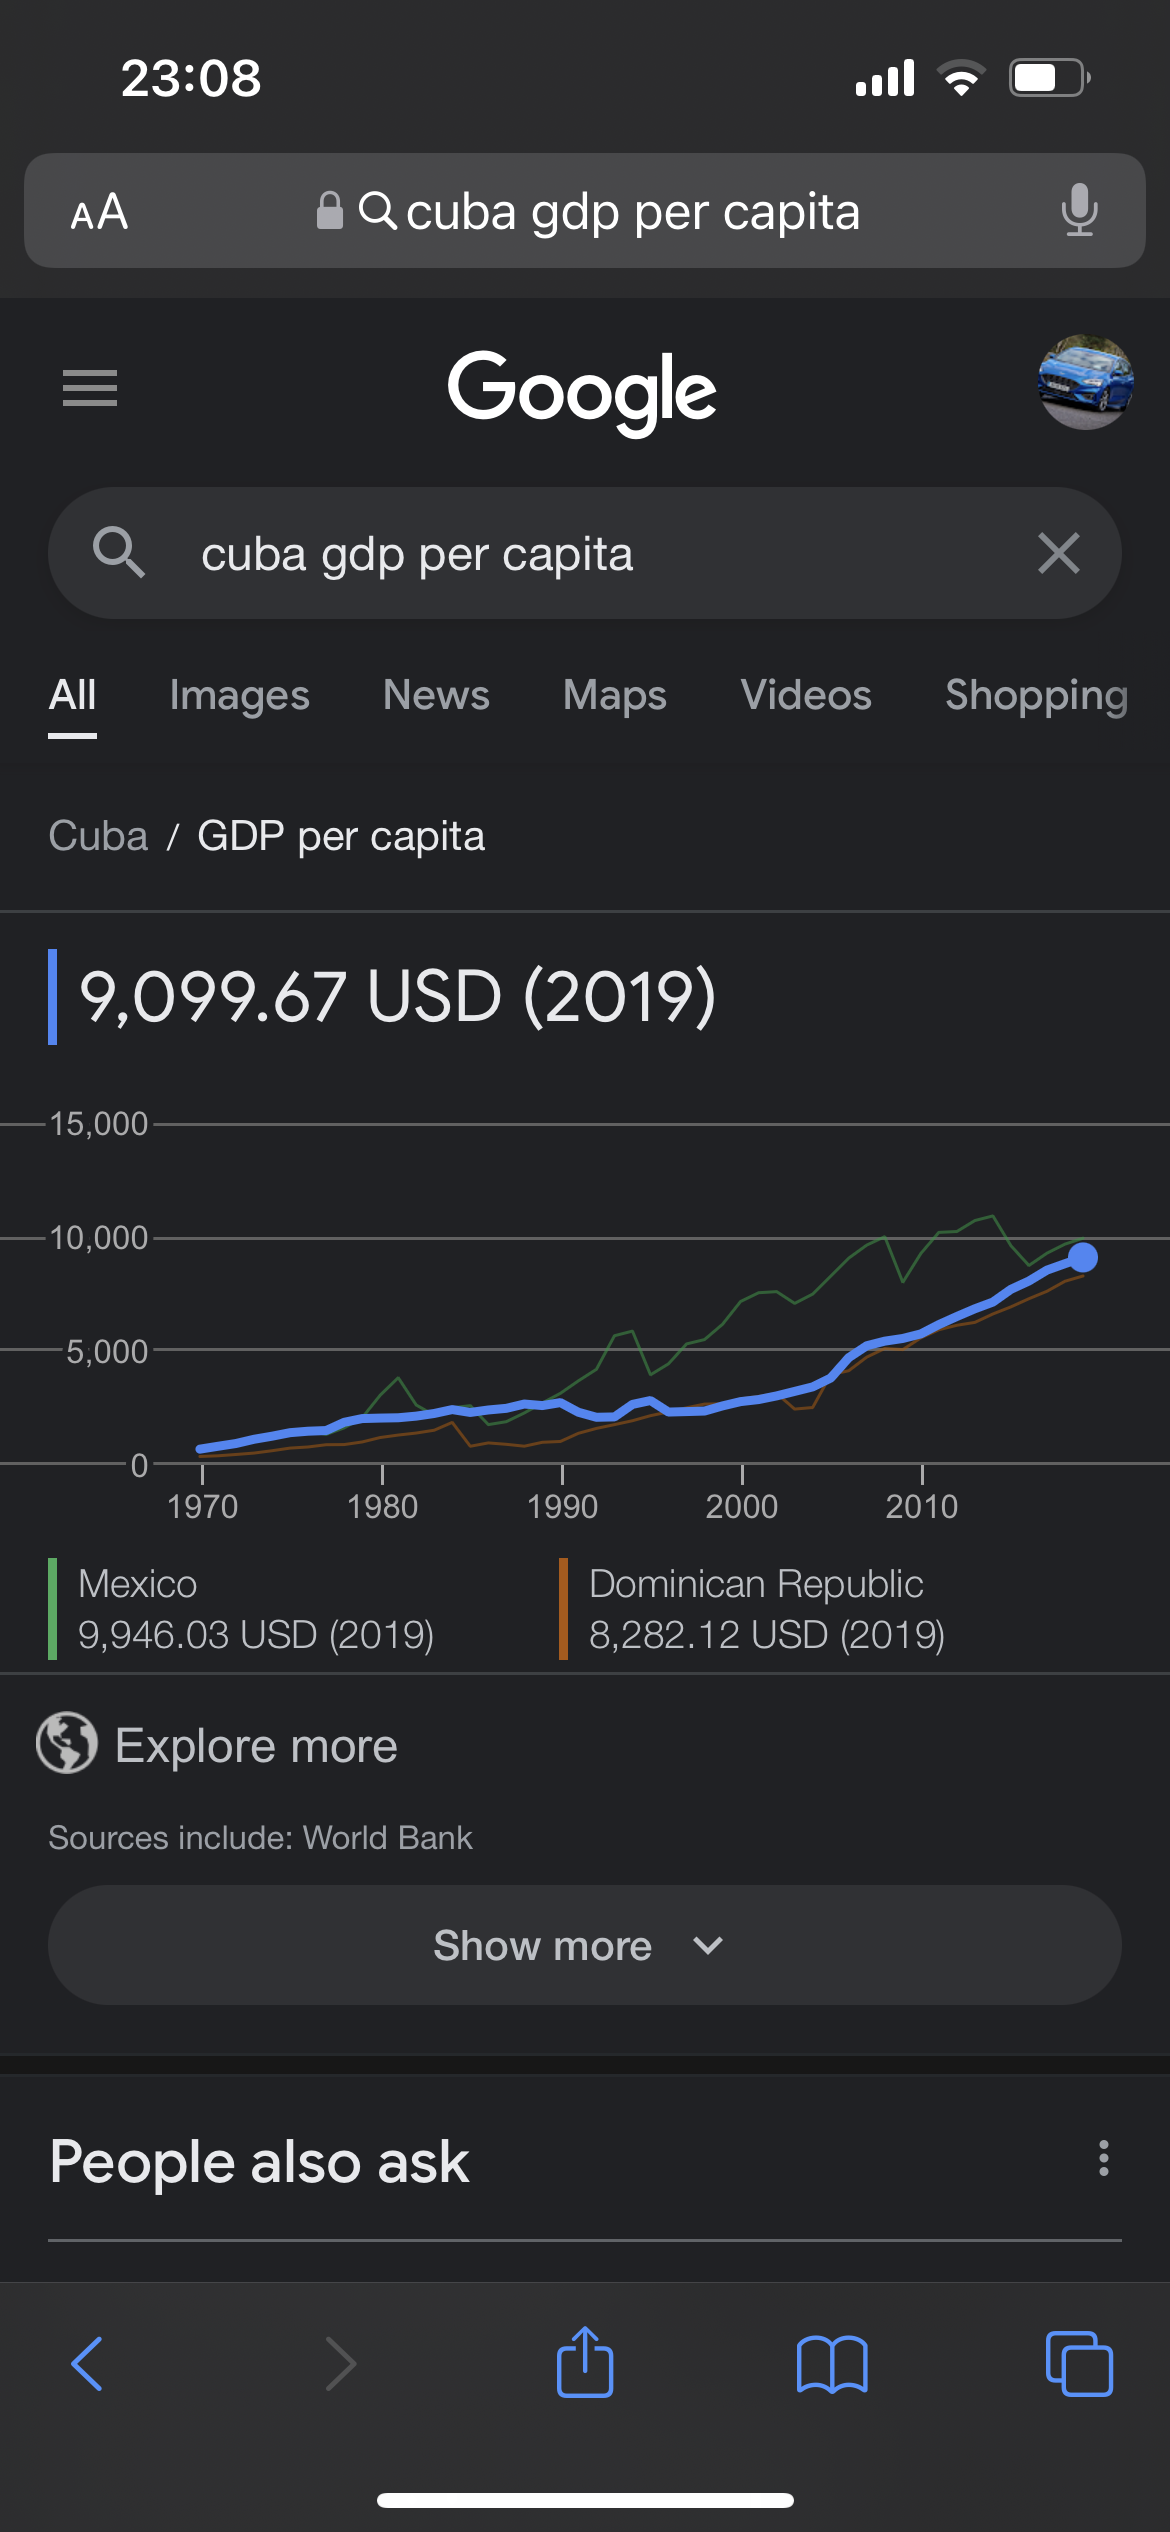Tap the Mexico 9,946.03 USD (2019) value
This screenshot has width=1170, height=2532.
[256, 1635]
